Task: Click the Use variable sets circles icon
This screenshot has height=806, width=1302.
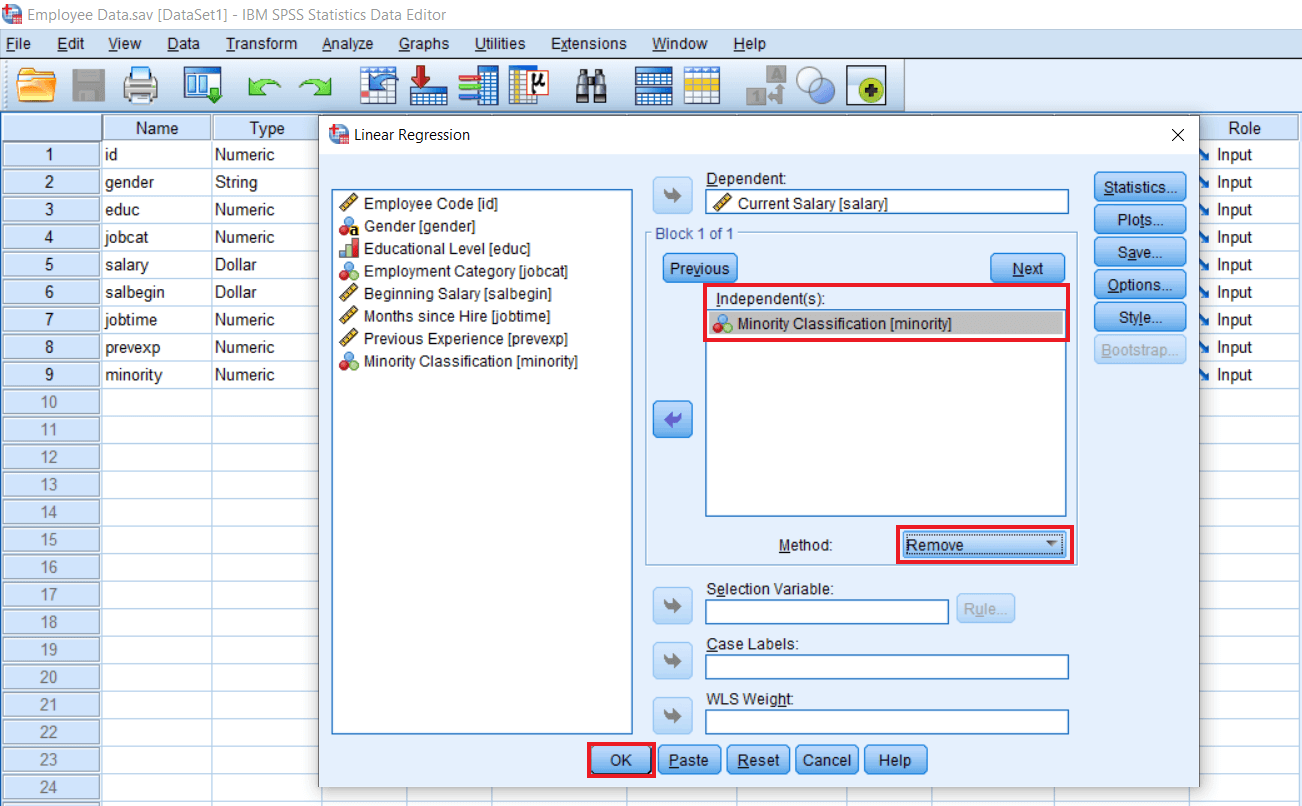Action: pos(817,87)
